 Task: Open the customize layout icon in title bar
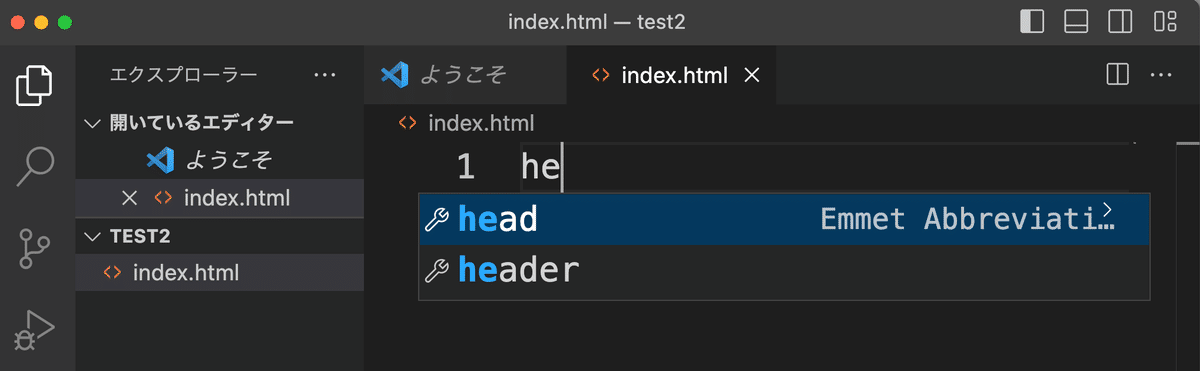tap(1165, 21)
